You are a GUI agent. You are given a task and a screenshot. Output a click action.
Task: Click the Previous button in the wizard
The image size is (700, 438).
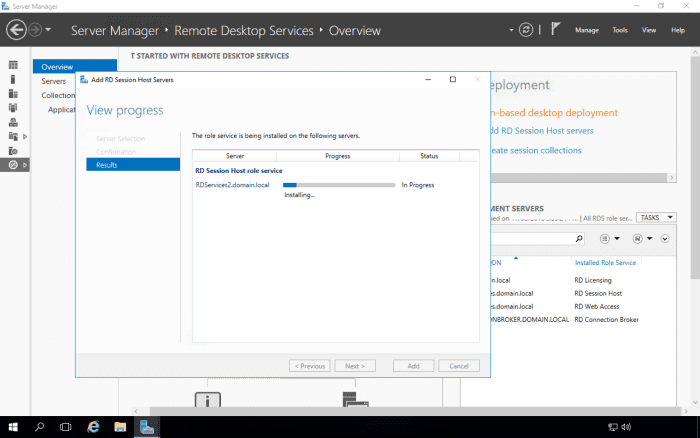310,366
